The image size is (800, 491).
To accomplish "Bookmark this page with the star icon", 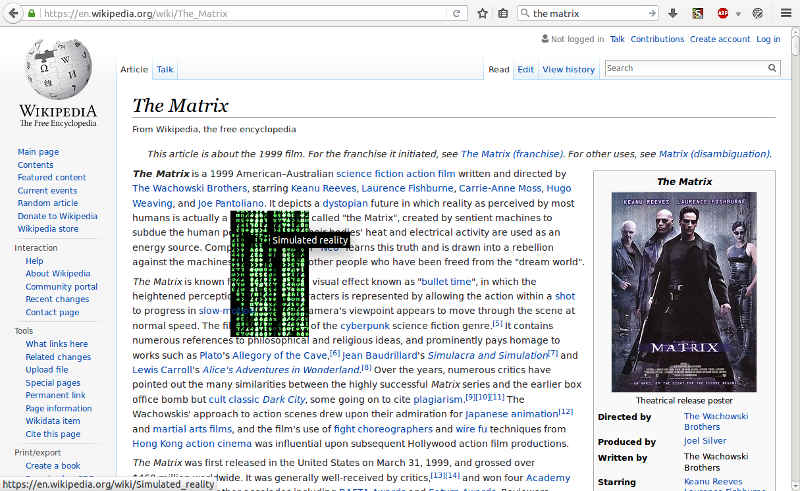I will pos(482,14).
